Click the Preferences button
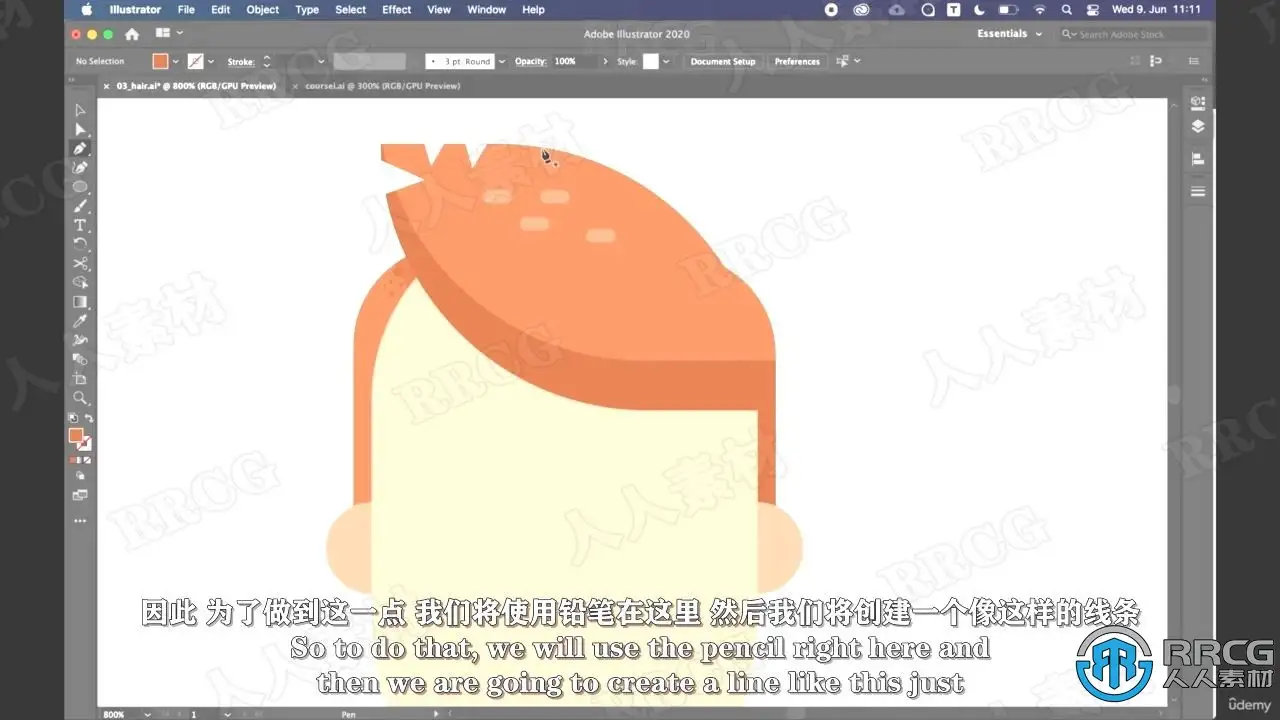 coord(797,62)
